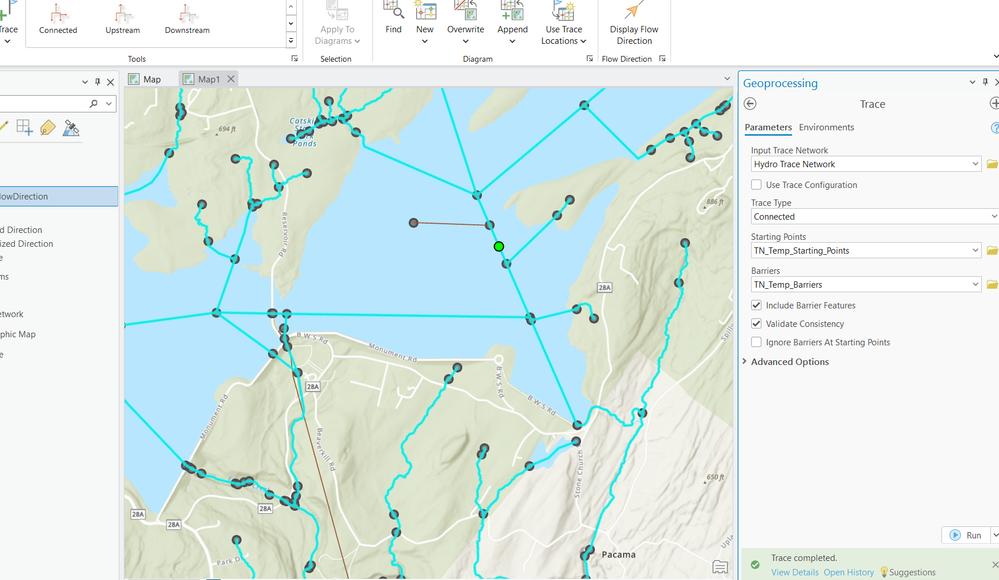
Task: Browse folder for Barriers layer
Action: [x=992, y=285]
